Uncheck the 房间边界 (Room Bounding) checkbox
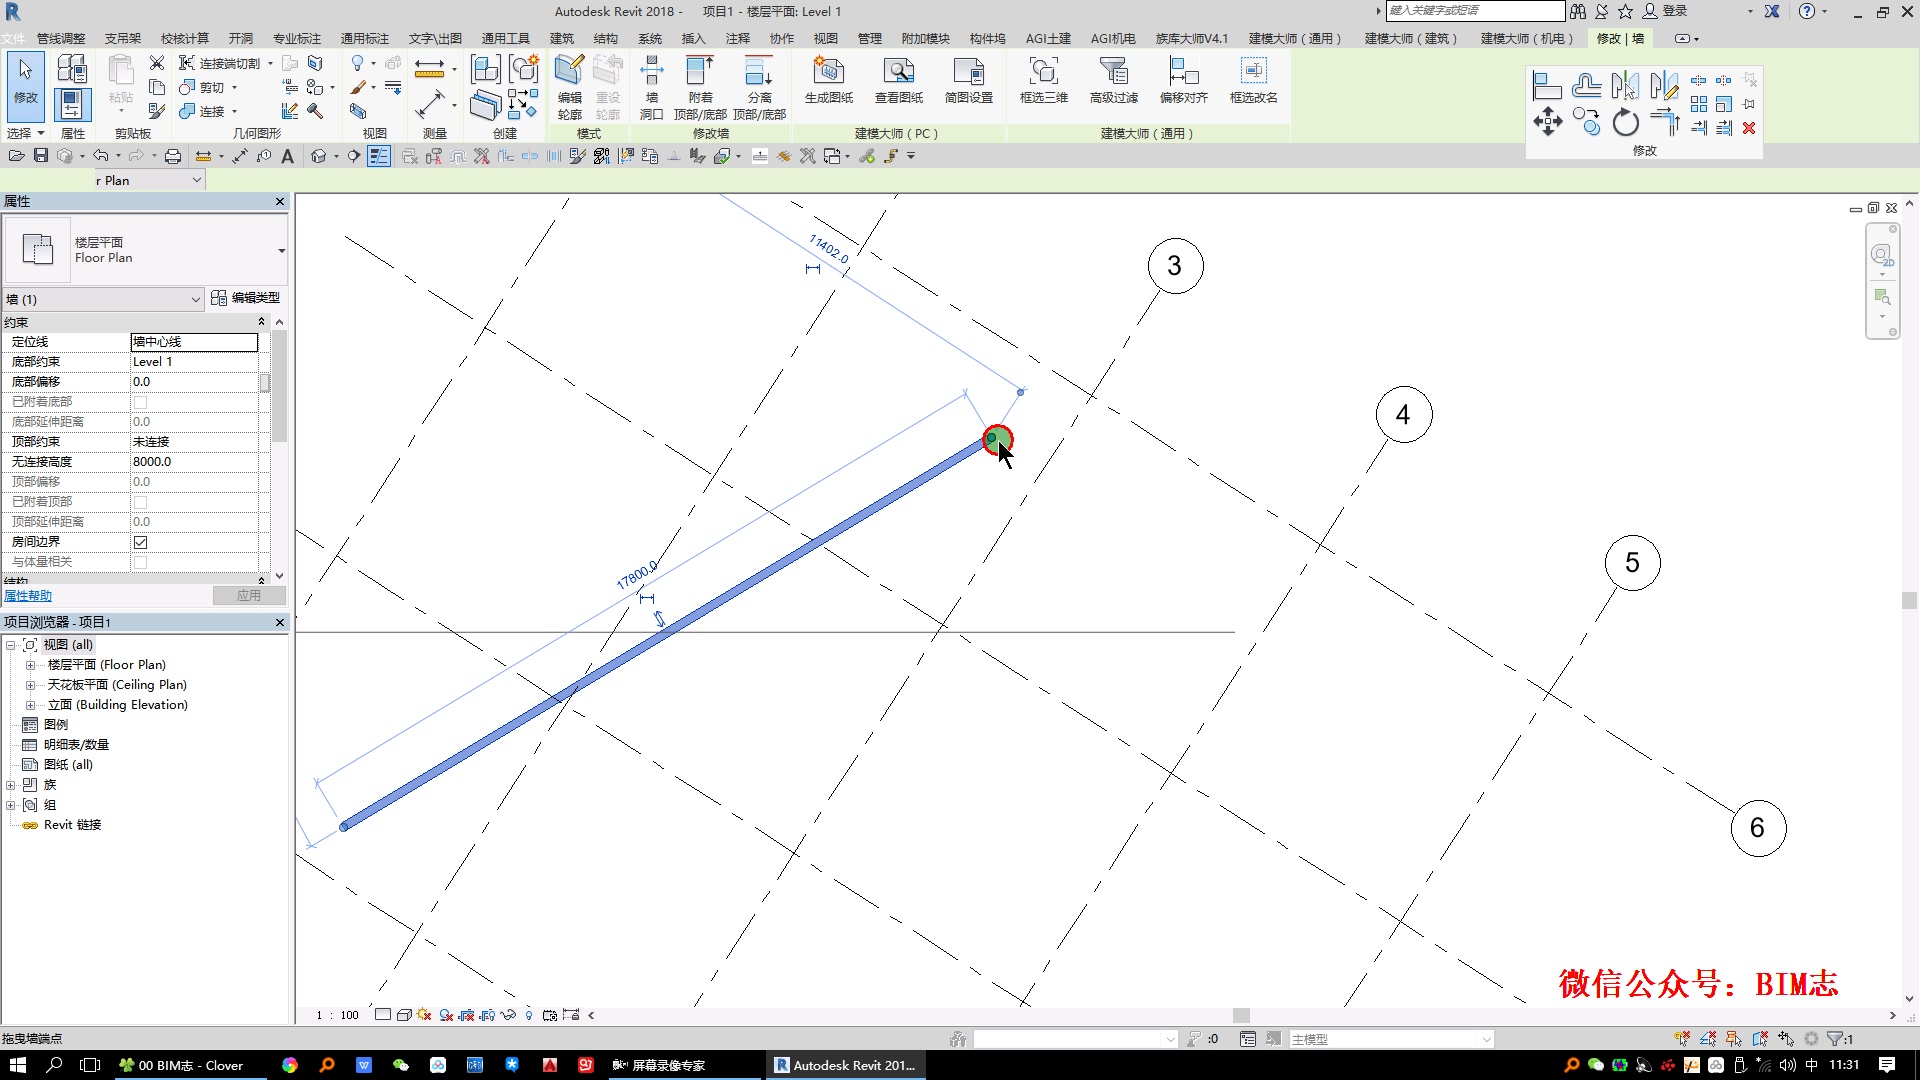The width and height of the screenshot is (1920, 1080). (141, 542)
